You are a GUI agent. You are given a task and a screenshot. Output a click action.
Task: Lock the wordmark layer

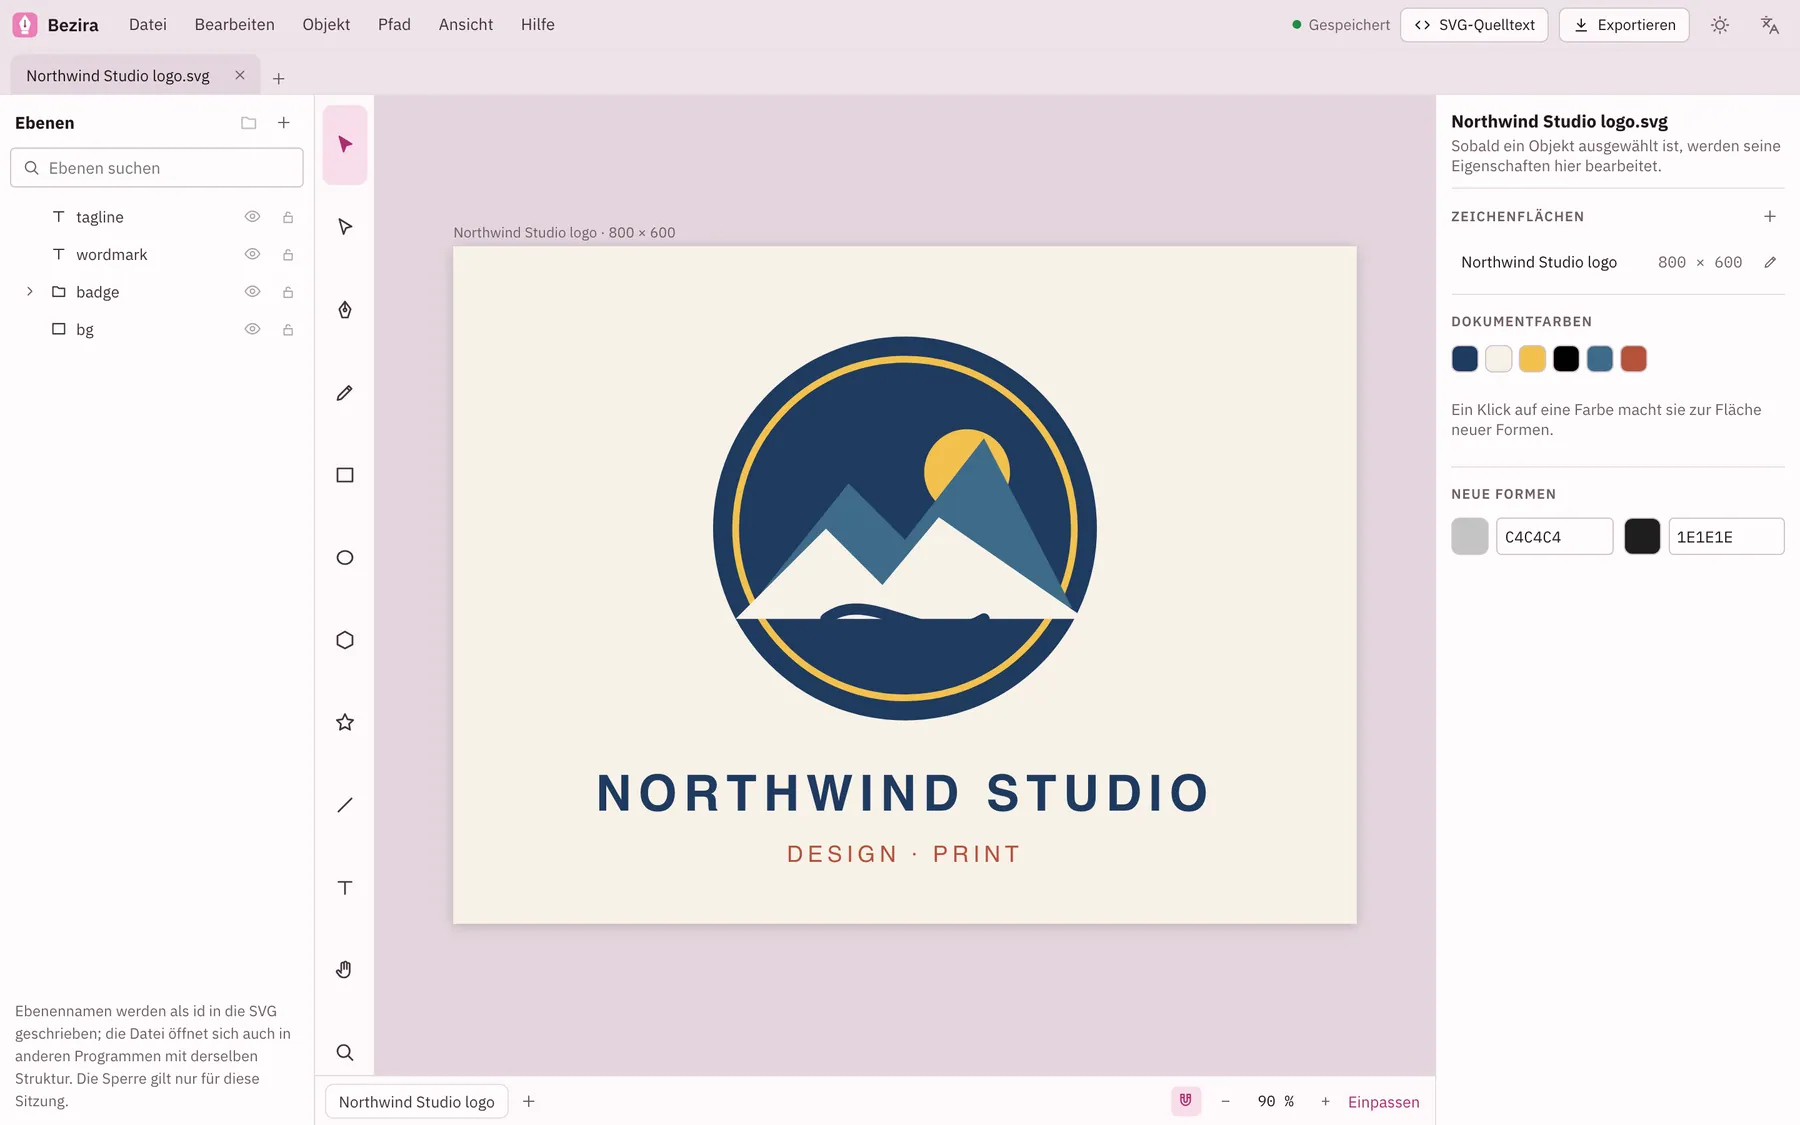pyautogui.click(x=288, y=255)
